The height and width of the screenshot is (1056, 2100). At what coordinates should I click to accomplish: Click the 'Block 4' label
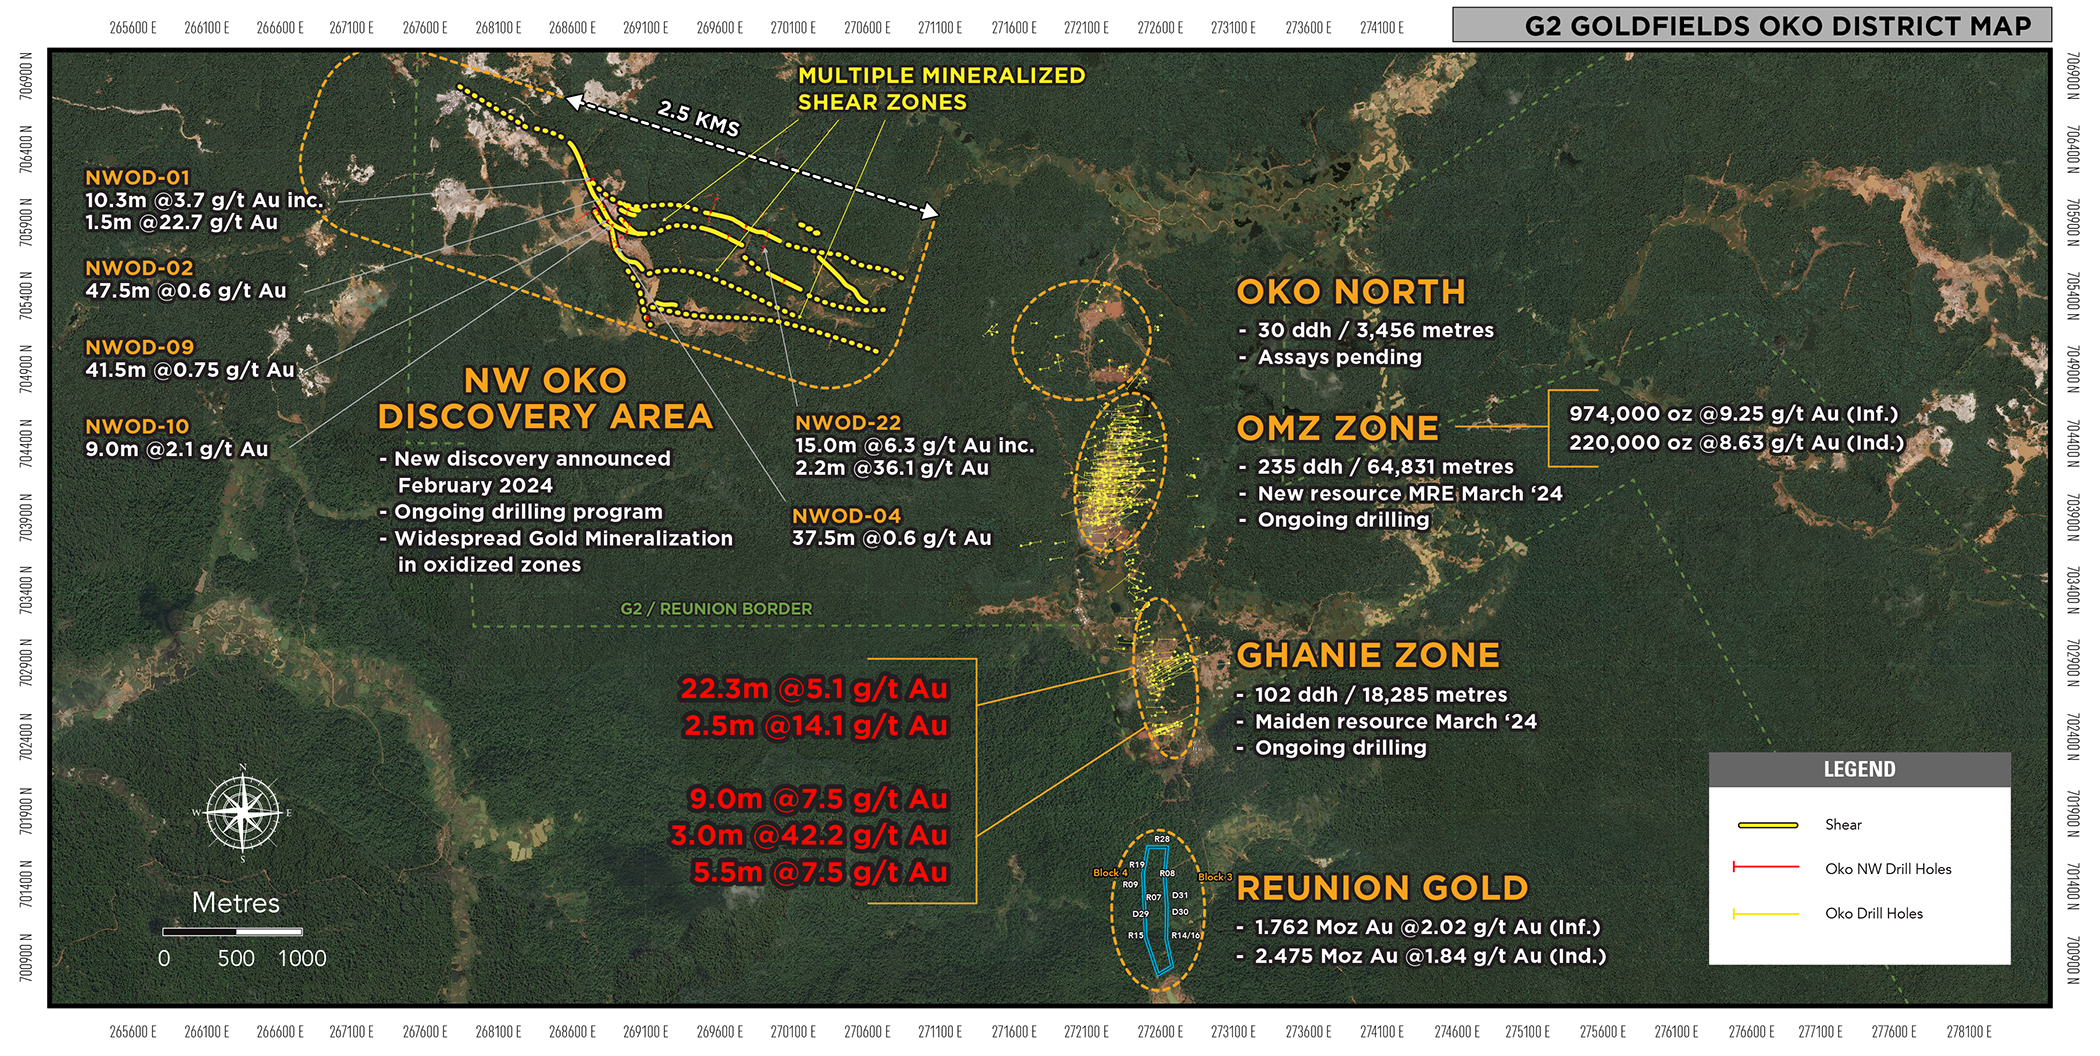tap(1110, 873)
